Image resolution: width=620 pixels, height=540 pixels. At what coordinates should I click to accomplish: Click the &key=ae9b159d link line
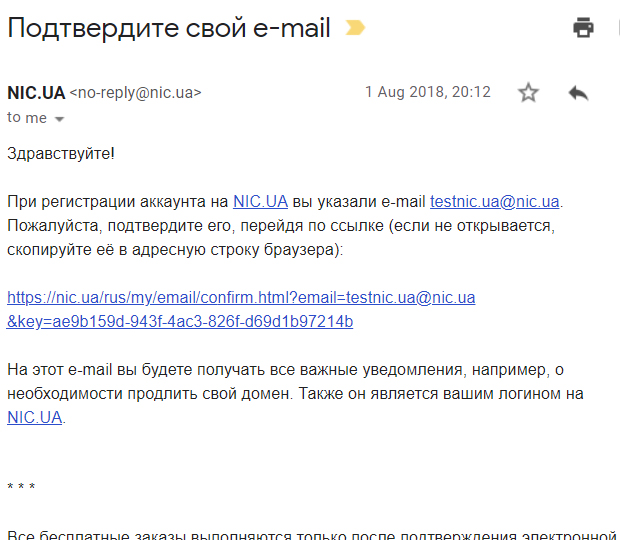click(180, 322)
